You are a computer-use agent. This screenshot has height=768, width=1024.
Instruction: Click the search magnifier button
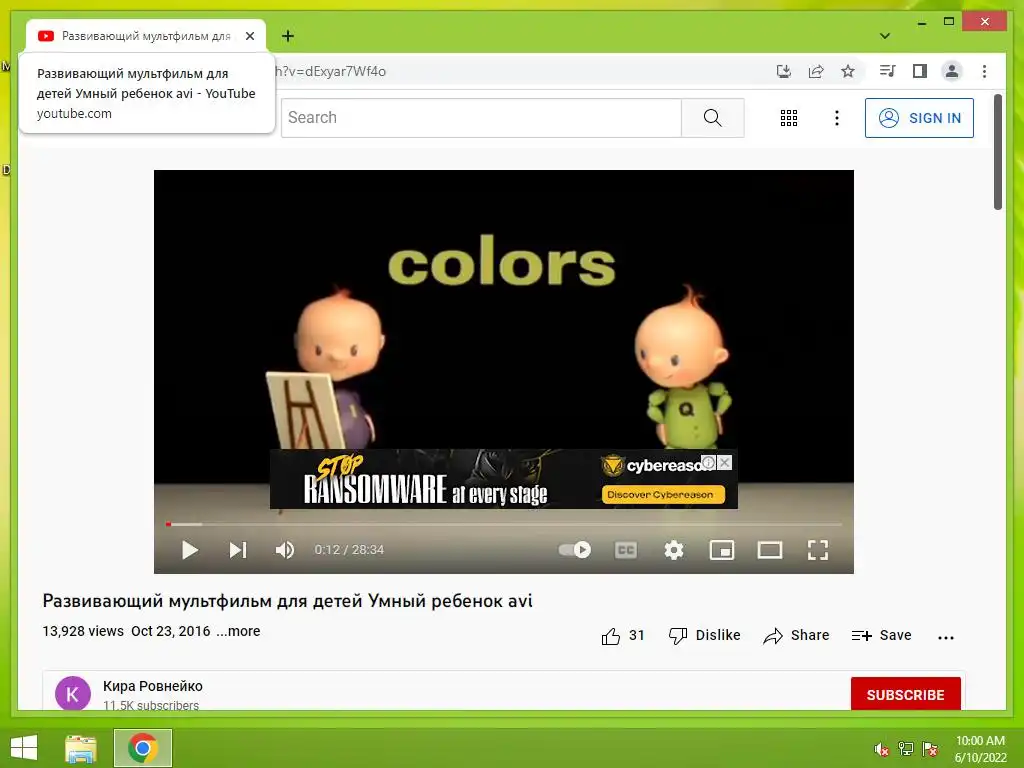tap(712, 118)
